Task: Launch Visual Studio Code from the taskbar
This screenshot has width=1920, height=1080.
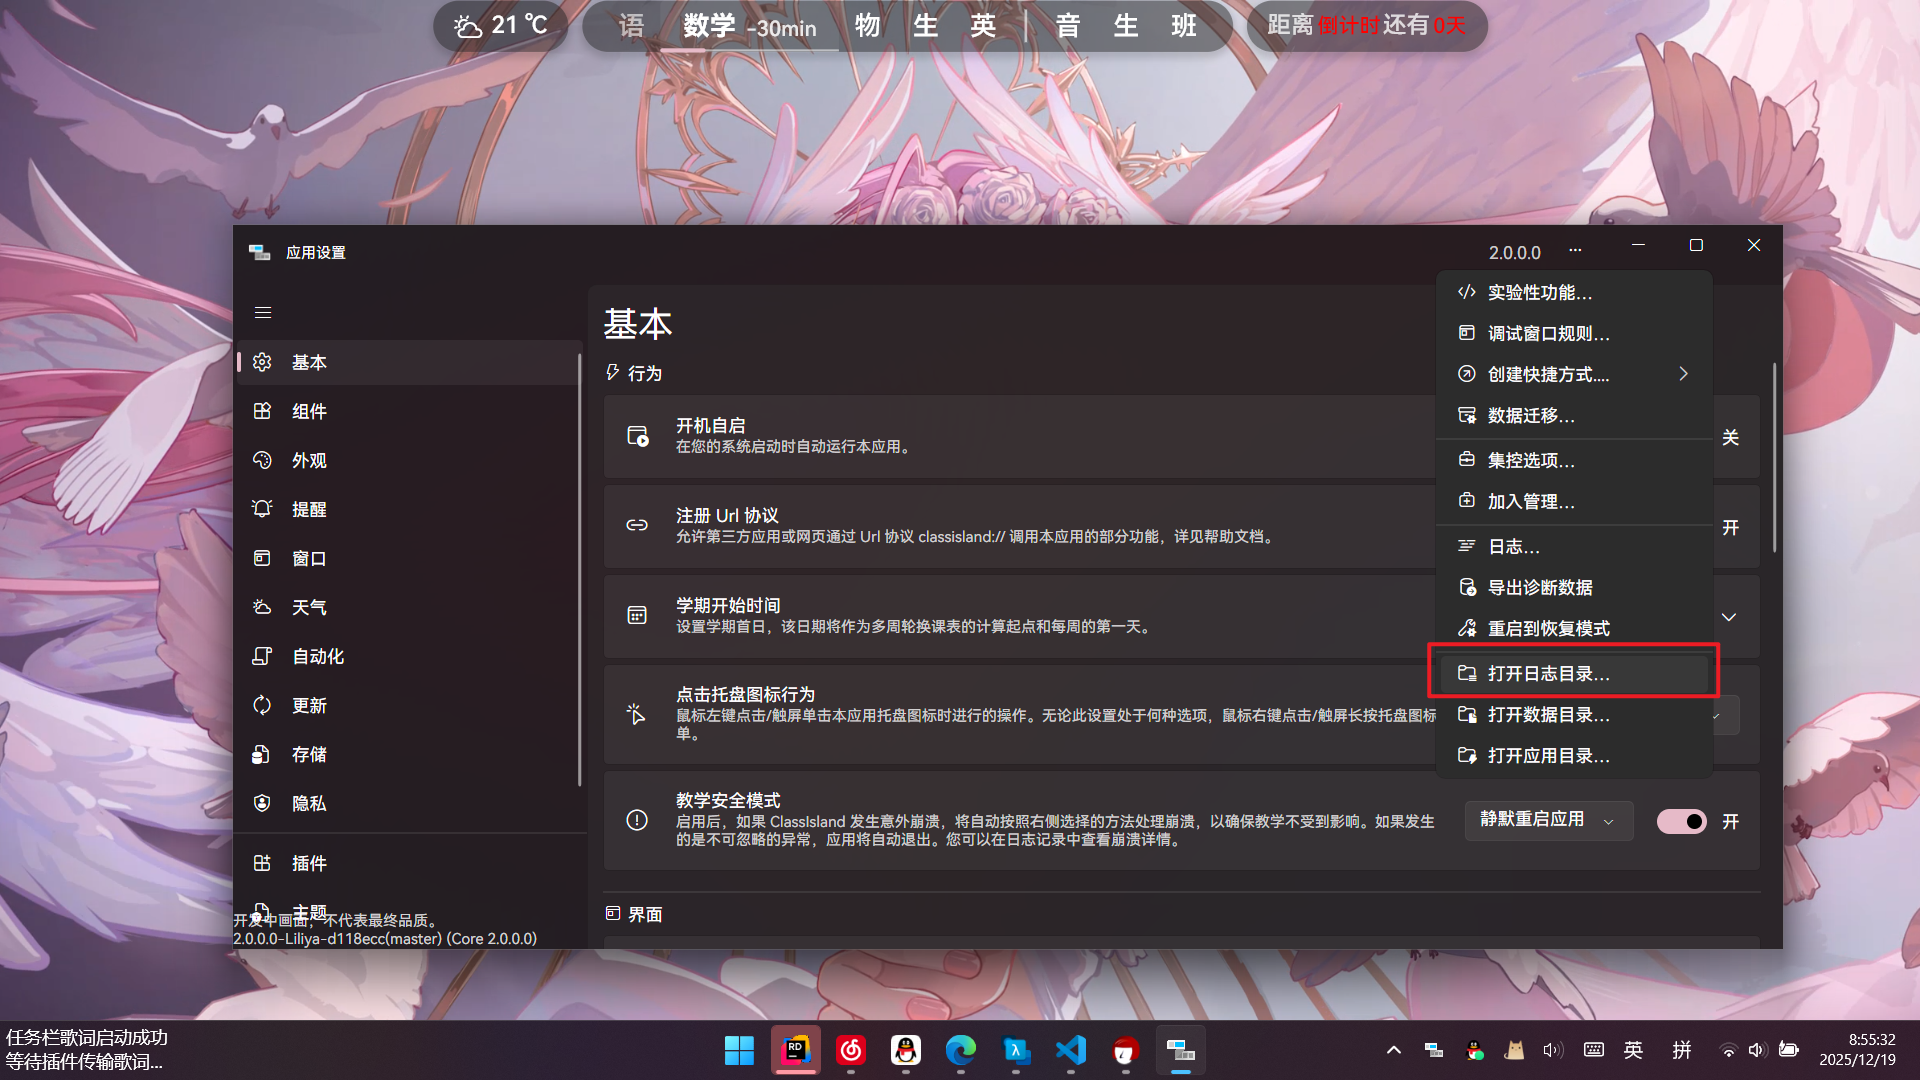Action: click(1070, 1050)
